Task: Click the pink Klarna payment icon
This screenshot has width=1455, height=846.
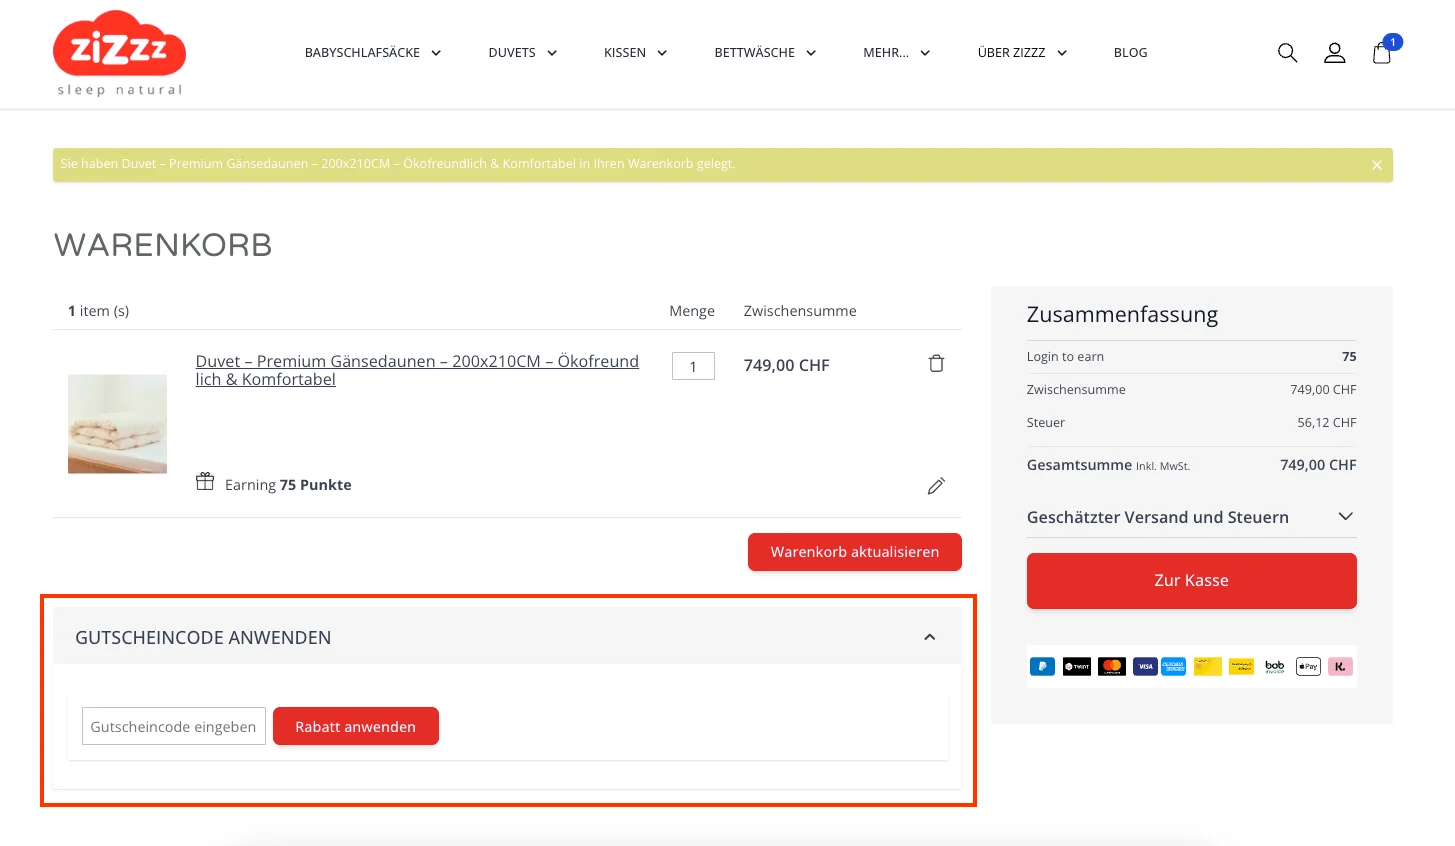Action: [1340, 666]
